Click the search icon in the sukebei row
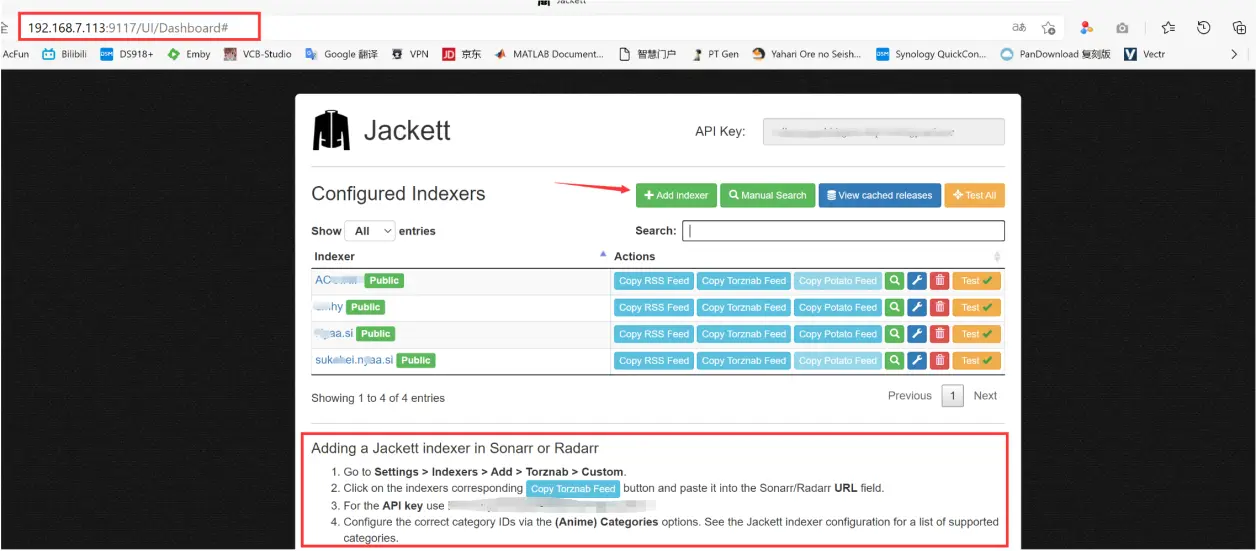This screenshot has height=551, width=1256. click(895, 360)
